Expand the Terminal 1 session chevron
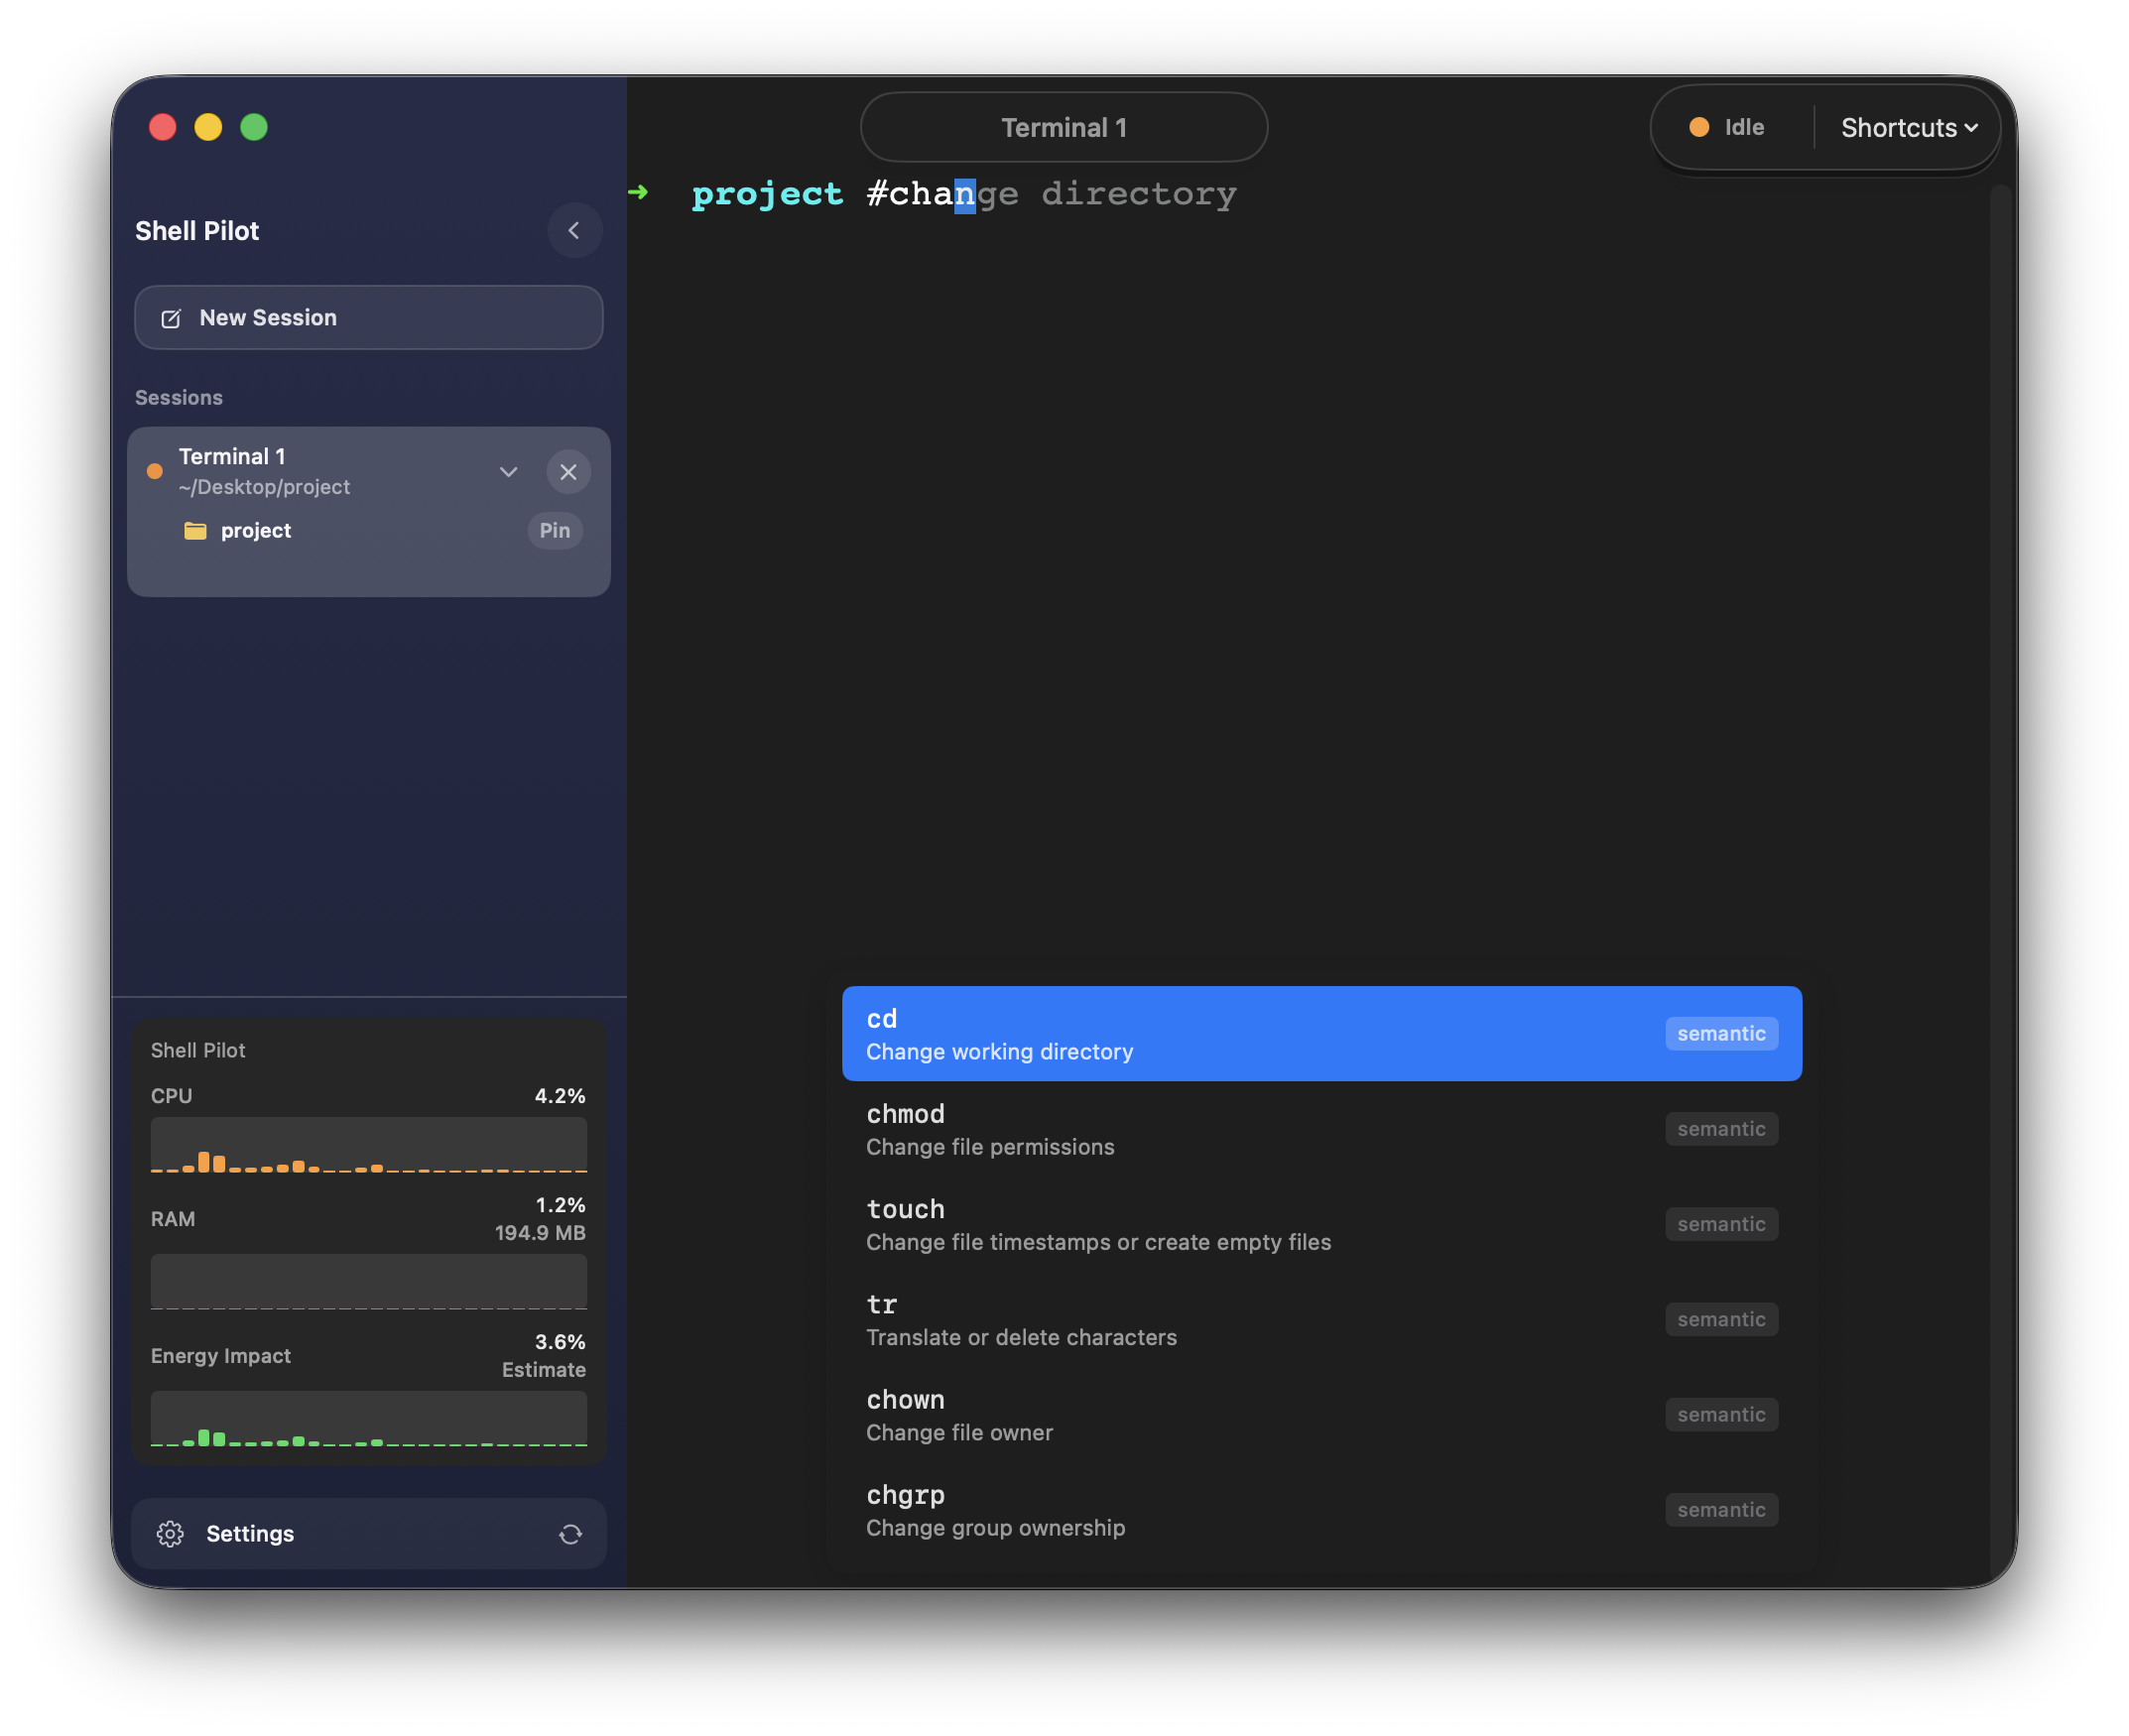 [x=508, y=472]
